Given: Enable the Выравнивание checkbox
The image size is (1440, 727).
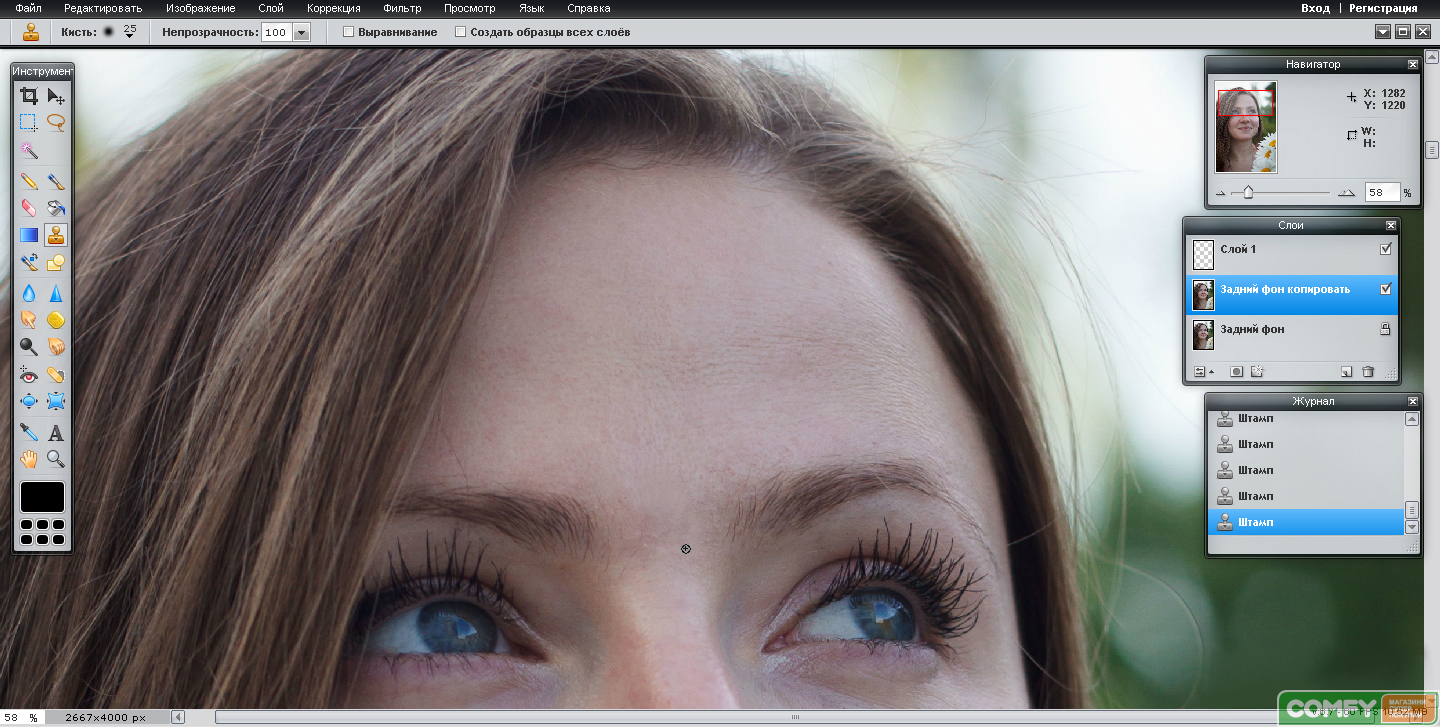Looking at the screenshot, I should (348, 32).
